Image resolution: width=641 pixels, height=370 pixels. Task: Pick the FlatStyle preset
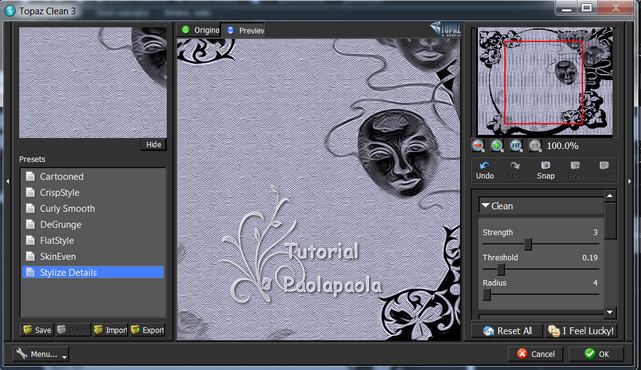93,240
